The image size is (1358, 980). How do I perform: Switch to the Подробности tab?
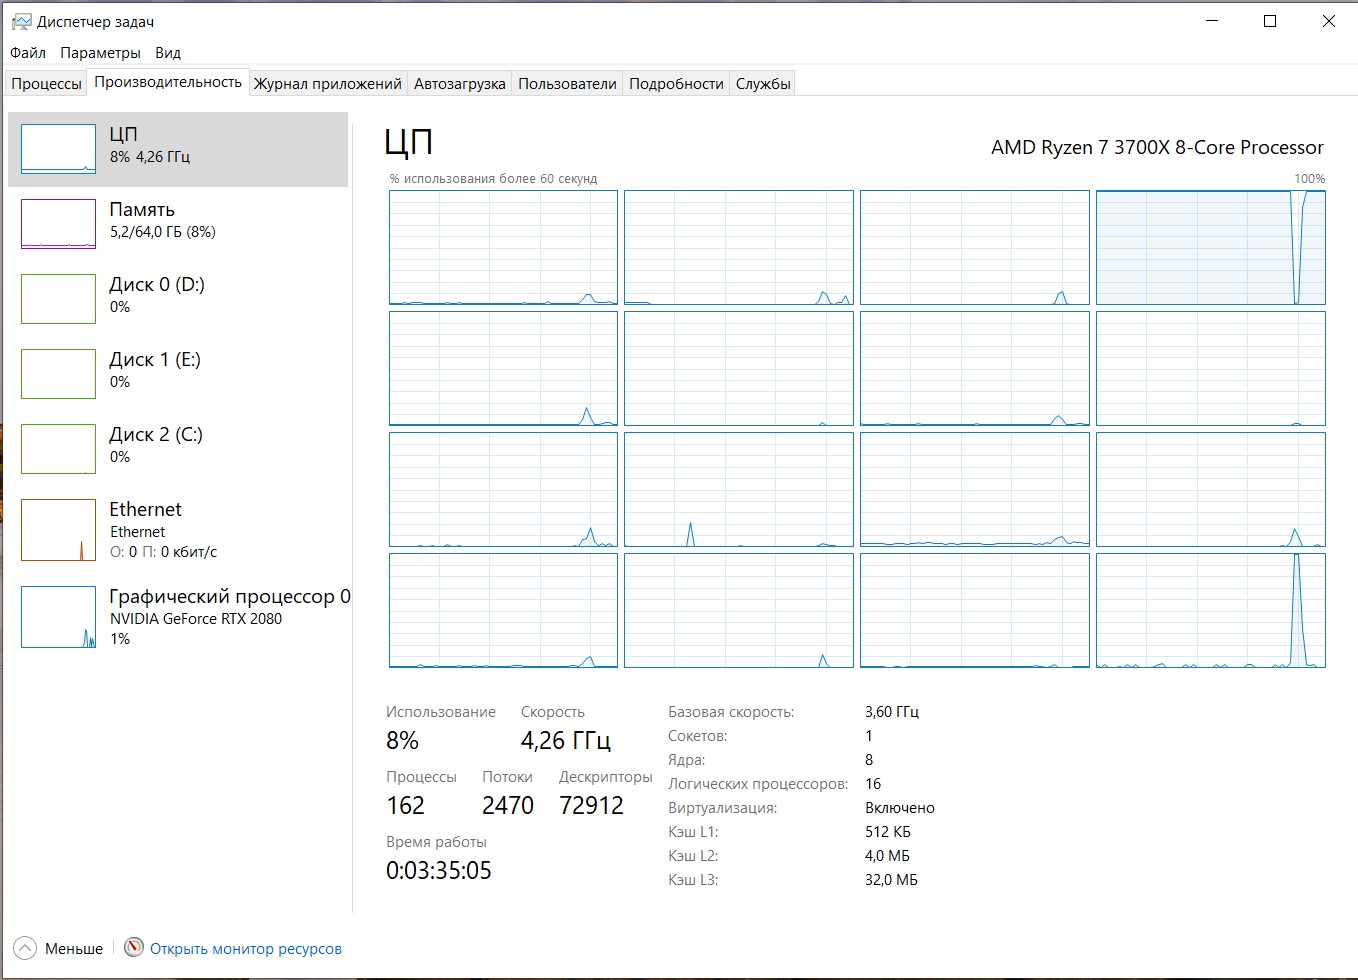[x=676, y=84]
